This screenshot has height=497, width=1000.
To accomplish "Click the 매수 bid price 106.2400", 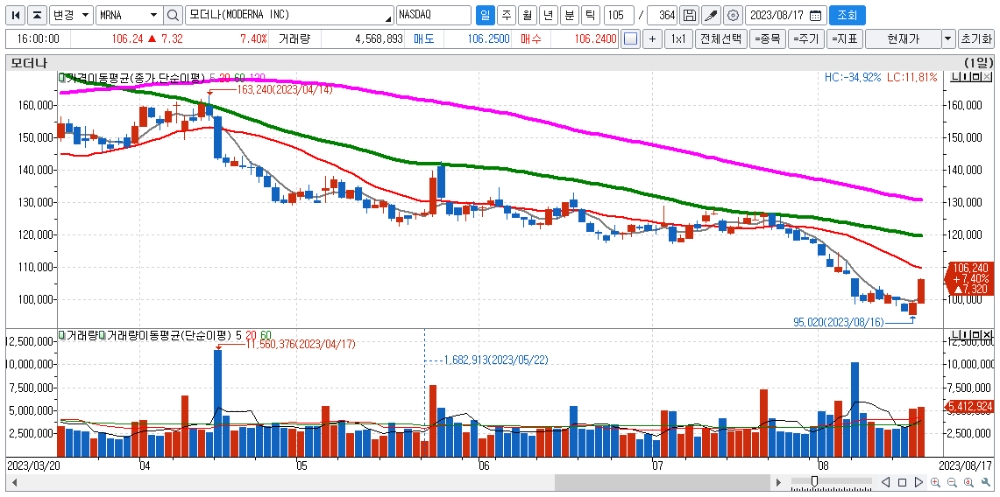I will pyautogui.click(x=595, y=39).
